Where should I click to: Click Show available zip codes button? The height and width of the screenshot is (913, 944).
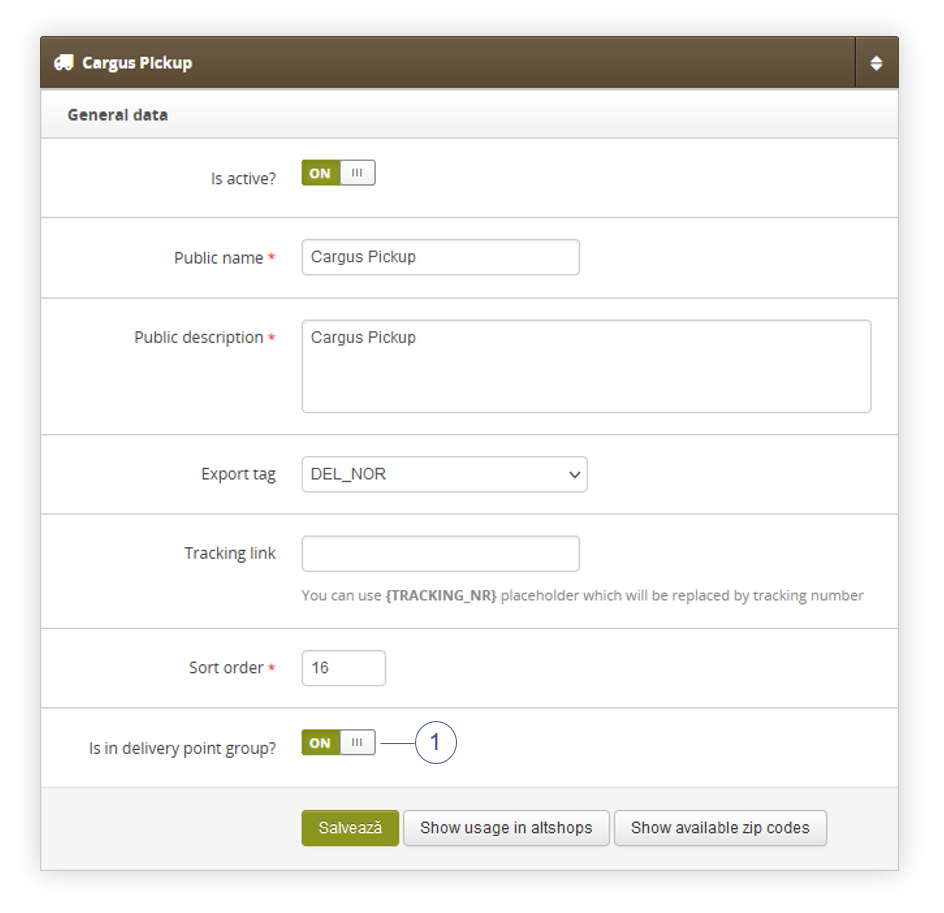(x=720, y=828)
